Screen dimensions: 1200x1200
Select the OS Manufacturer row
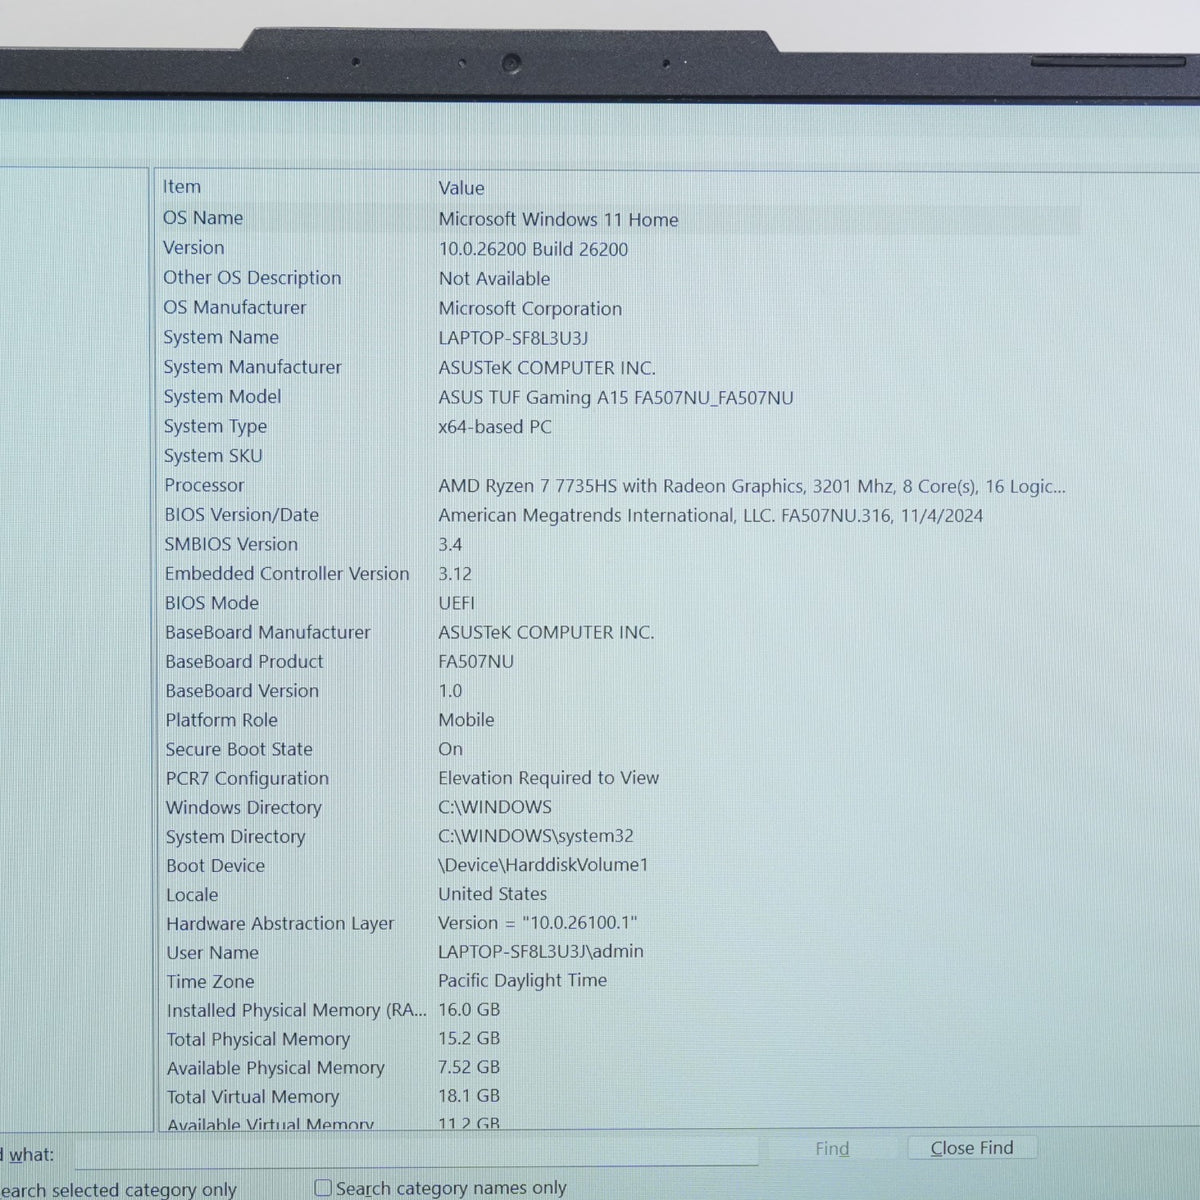tap(620, 308)
